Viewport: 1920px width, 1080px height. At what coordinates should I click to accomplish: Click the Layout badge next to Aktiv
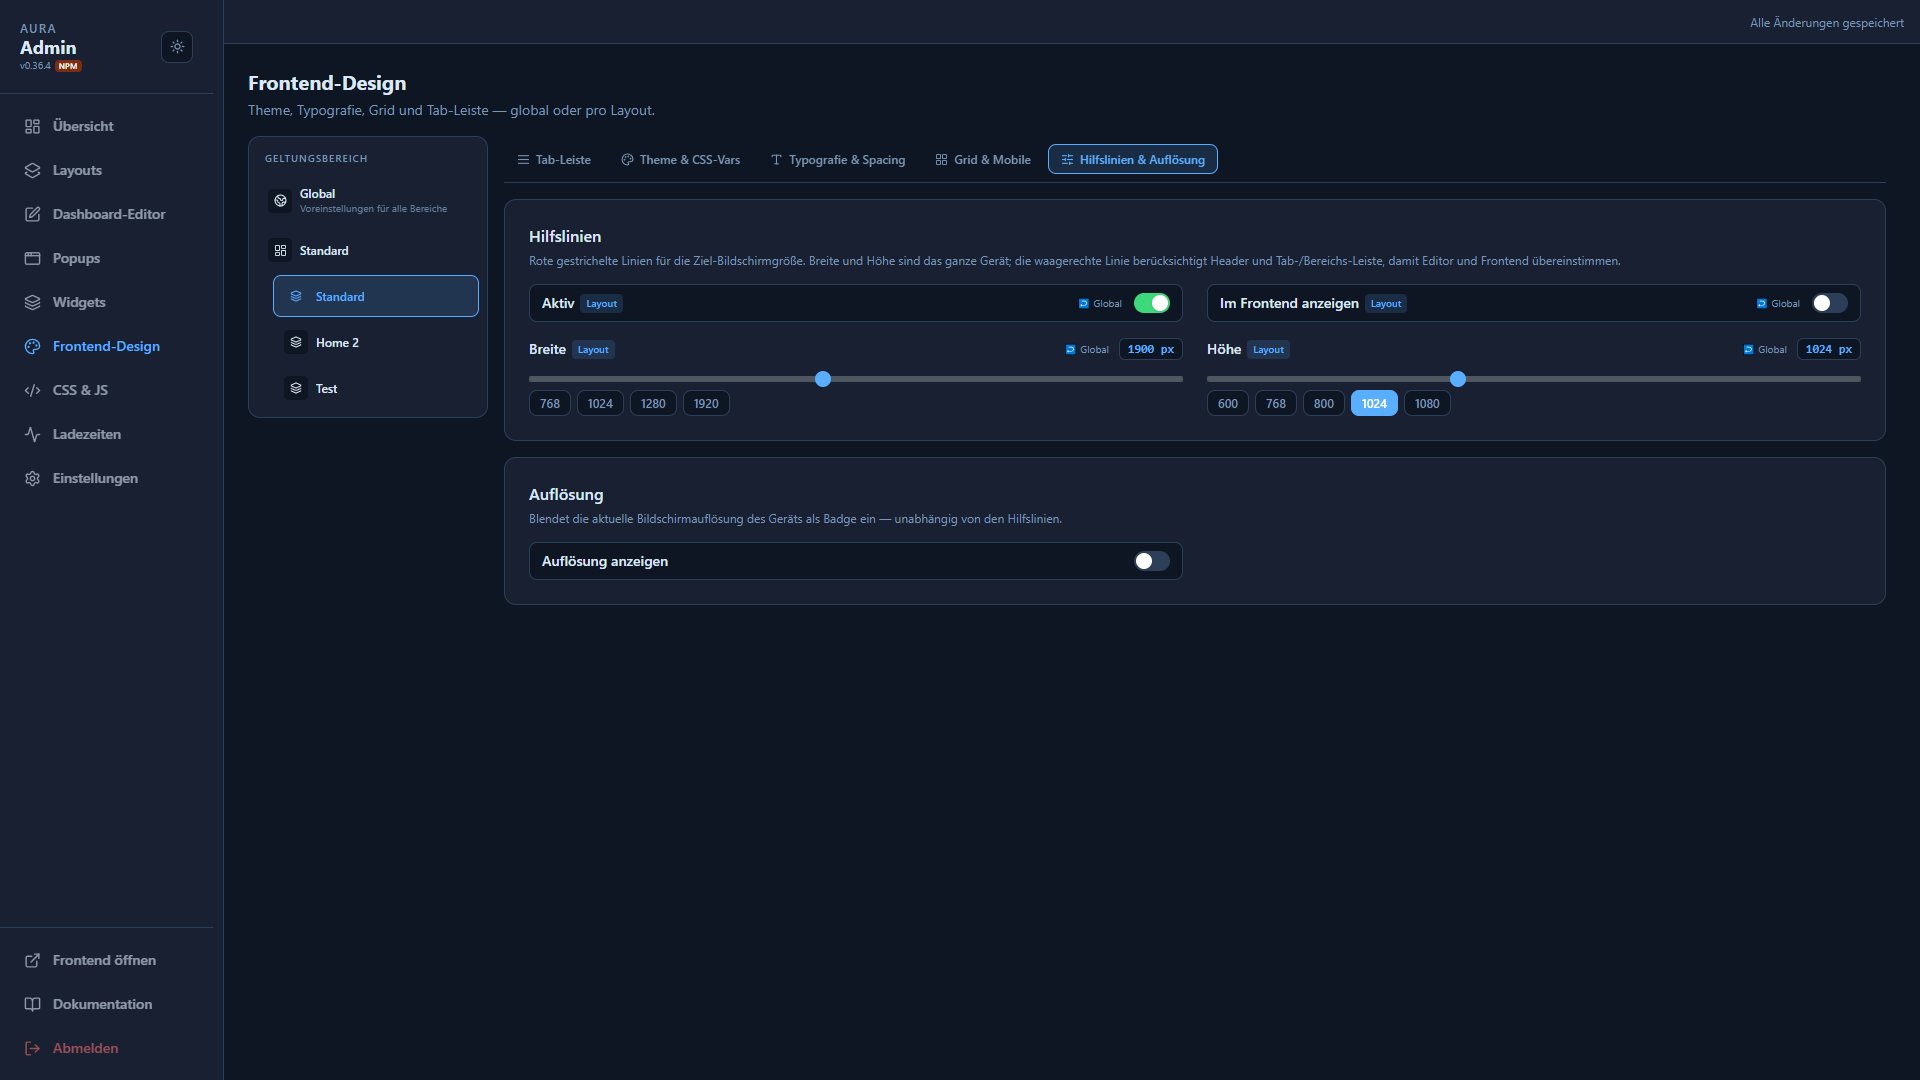602,304
